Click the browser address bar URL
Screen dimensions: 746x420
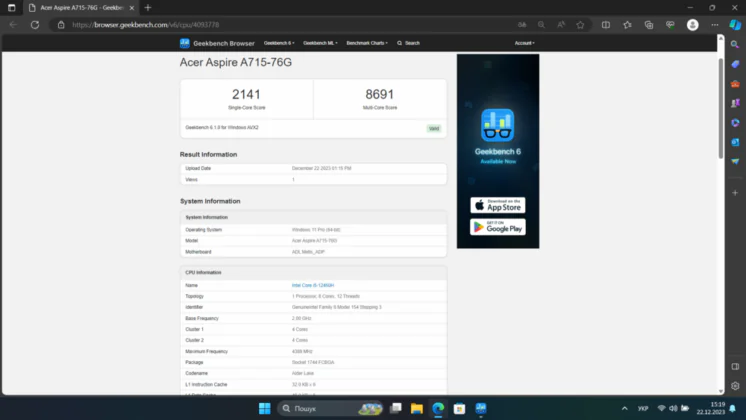(146, 25)
